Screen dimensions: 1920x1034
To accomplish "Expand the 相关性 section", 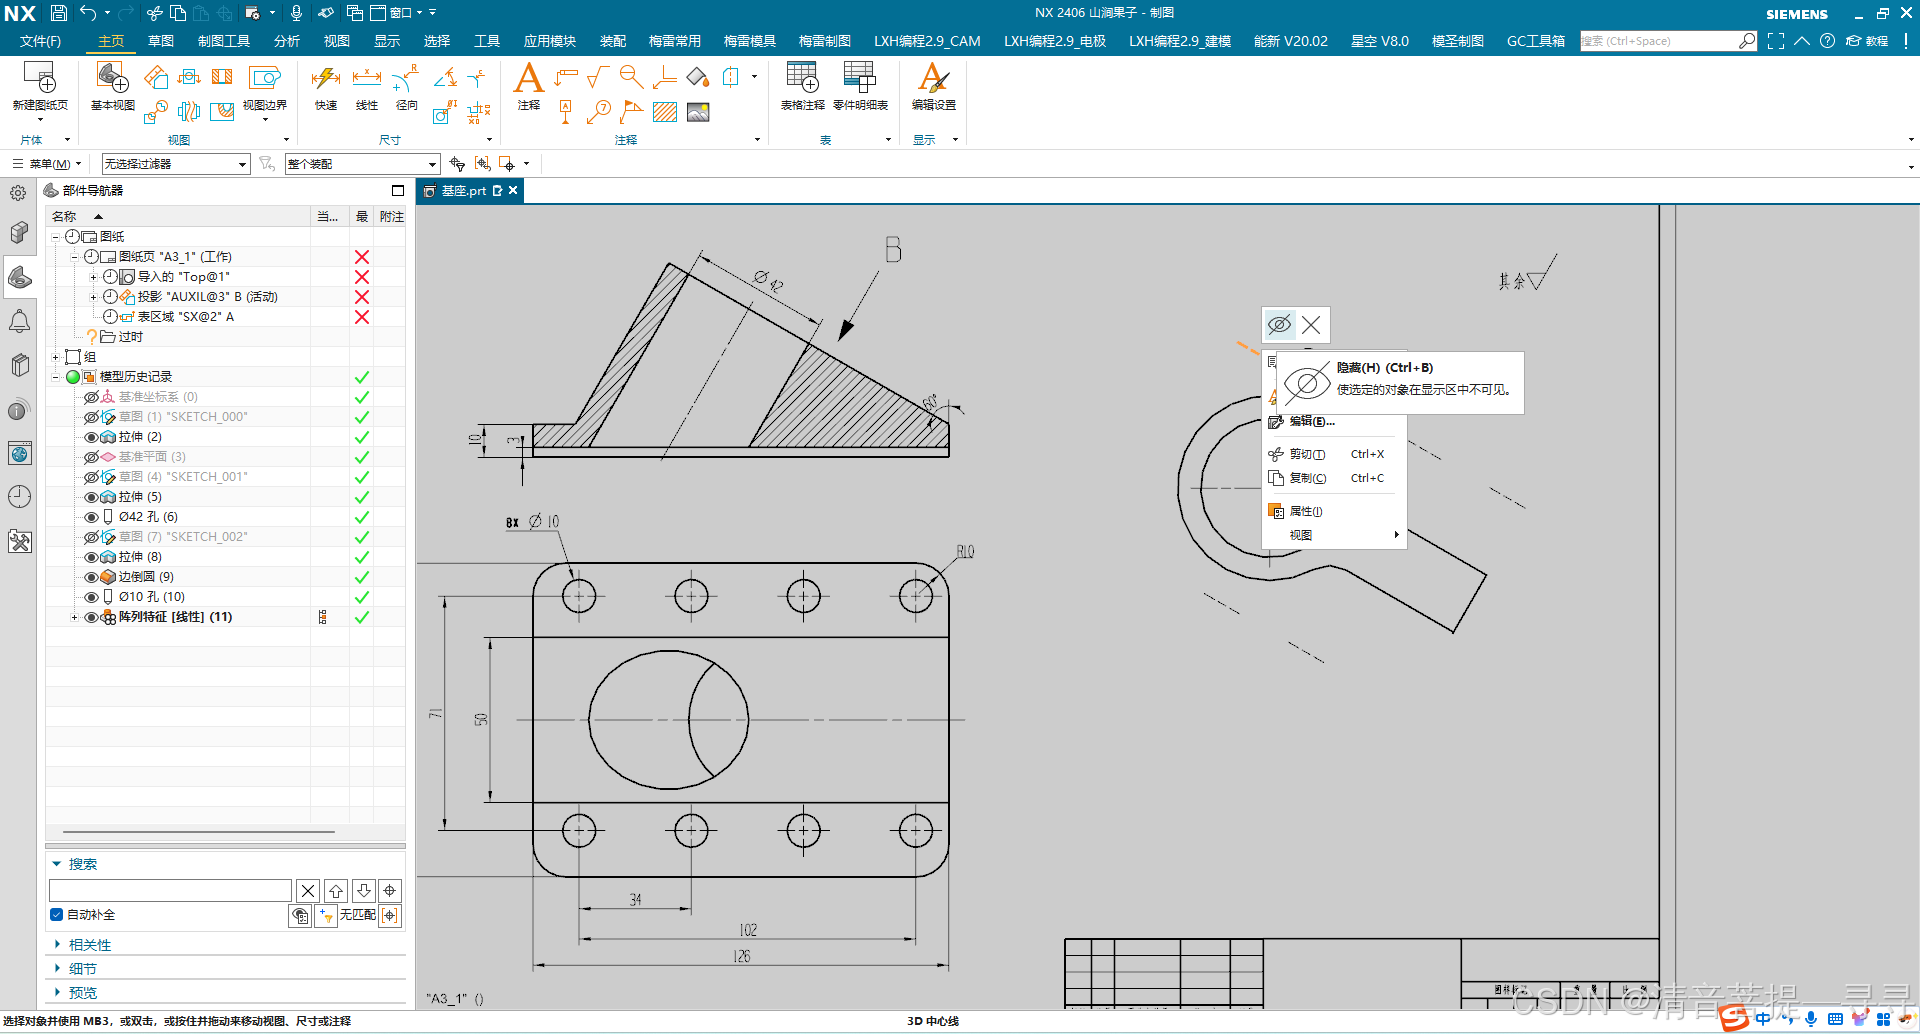I will click(x=58, y=944).
